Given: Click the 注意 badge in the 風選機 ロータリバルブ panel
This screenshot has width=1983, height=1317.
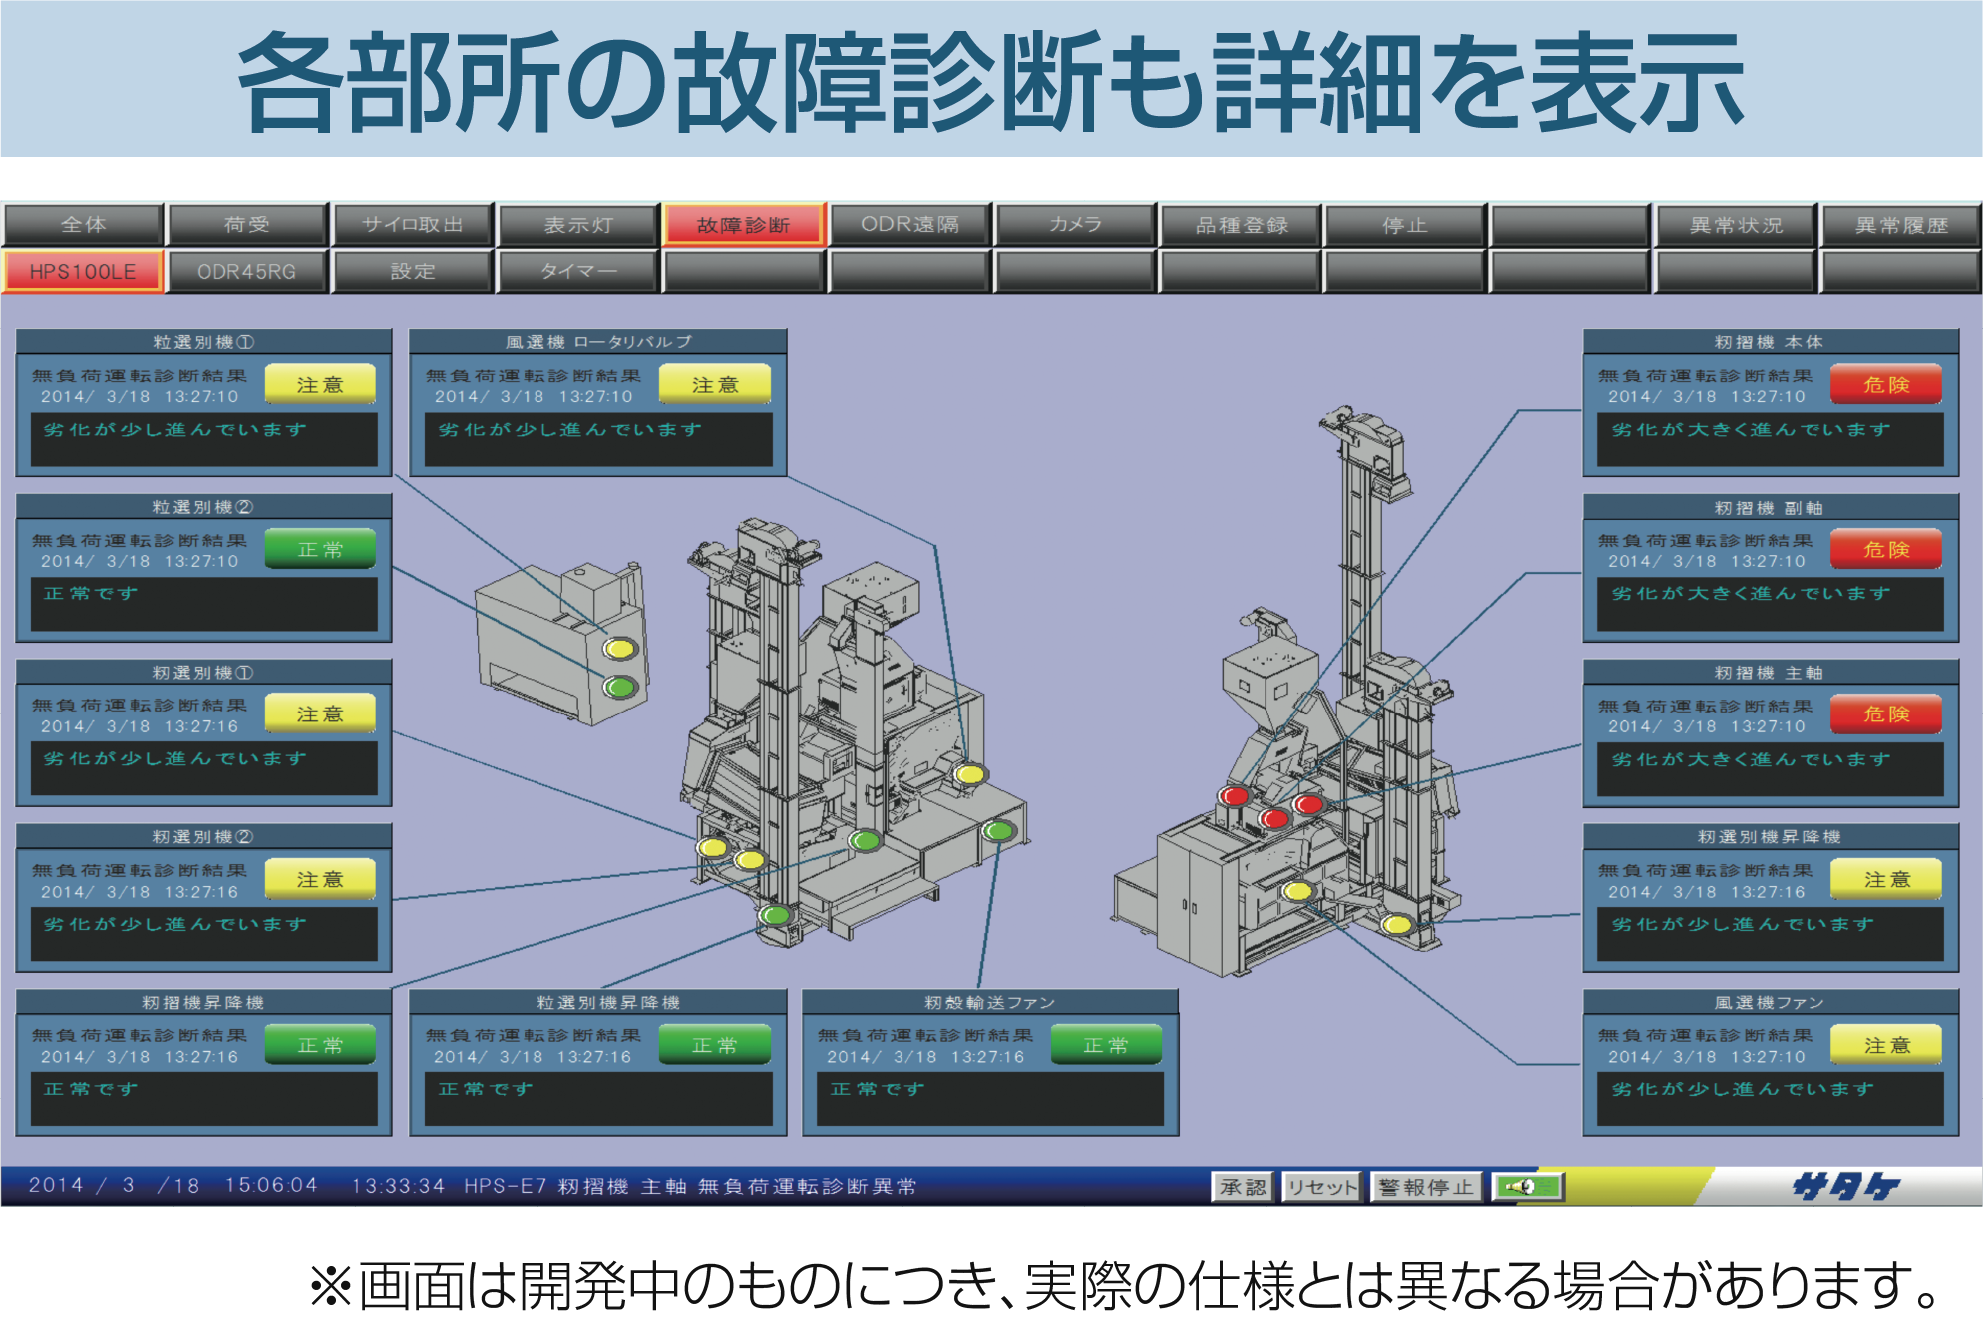Looking at the screenshot, I should tap(714, 384).
